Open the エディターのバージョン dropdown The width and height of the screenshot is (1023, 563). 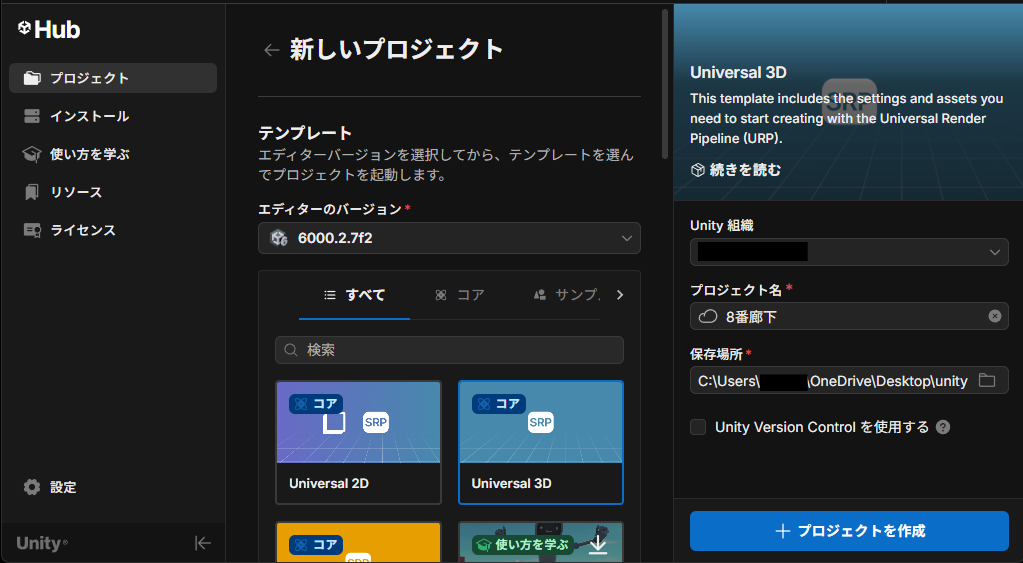coord(449,238)
